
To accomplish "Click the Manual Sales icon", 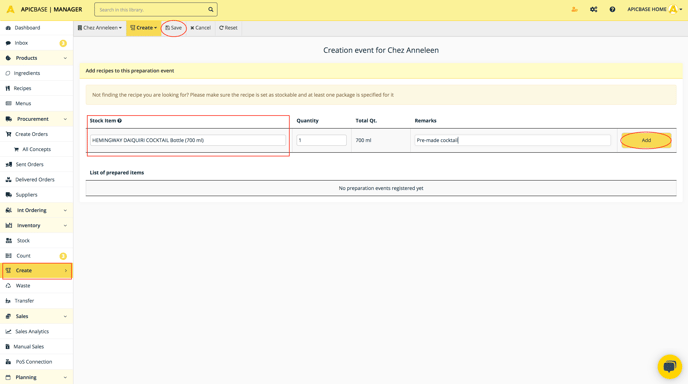I will (7, 347).
